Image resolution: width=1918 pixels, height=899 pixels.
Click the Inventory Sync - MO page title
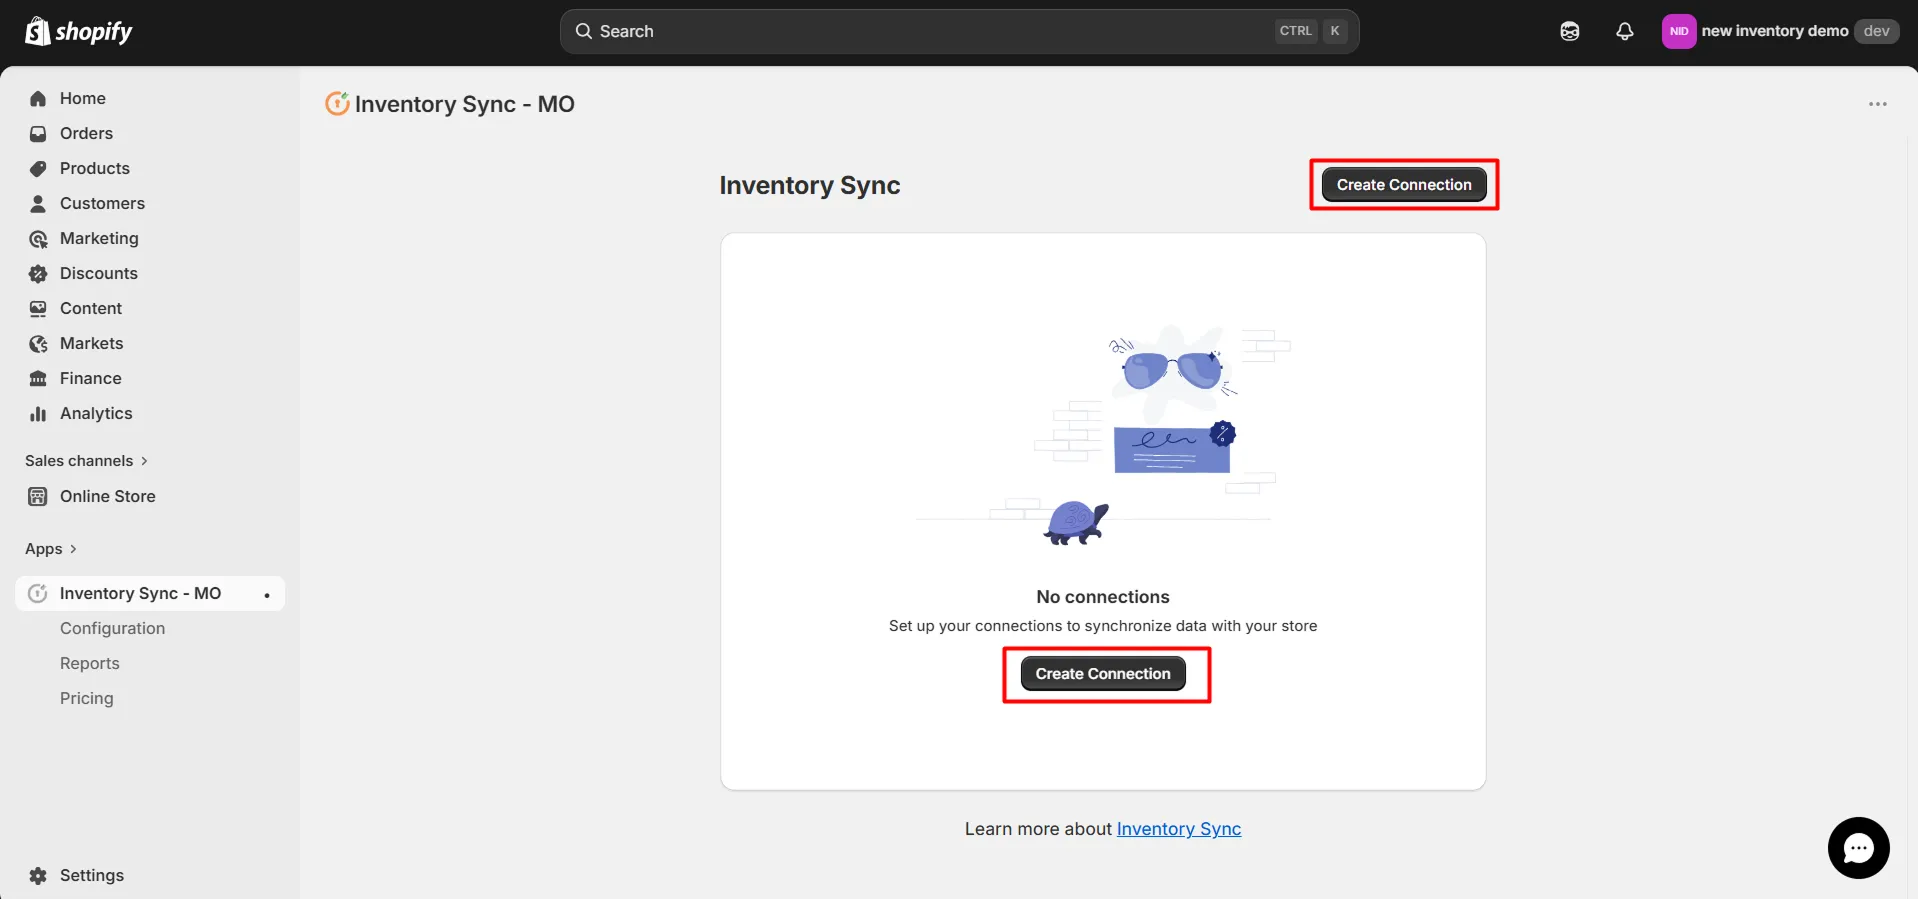465,104
